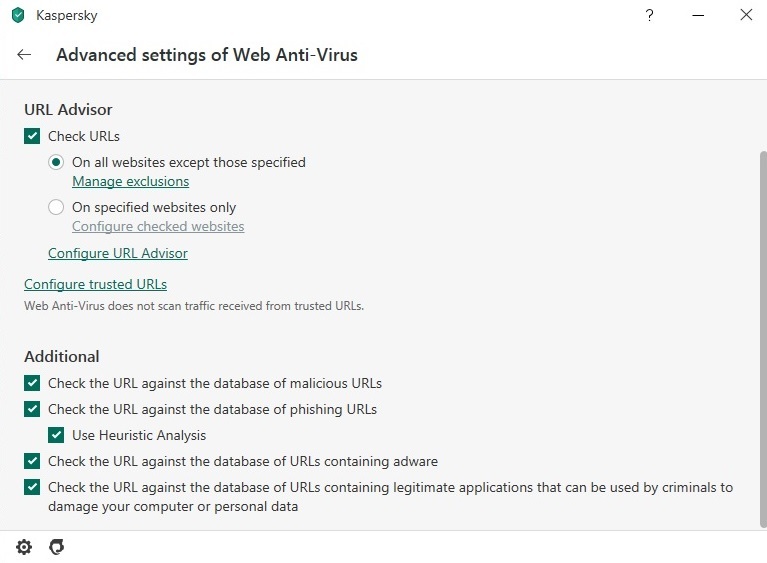Open the Manage exclusions link
The width and height of the screenshot is (767, 563).
click(x=131, y=181)
